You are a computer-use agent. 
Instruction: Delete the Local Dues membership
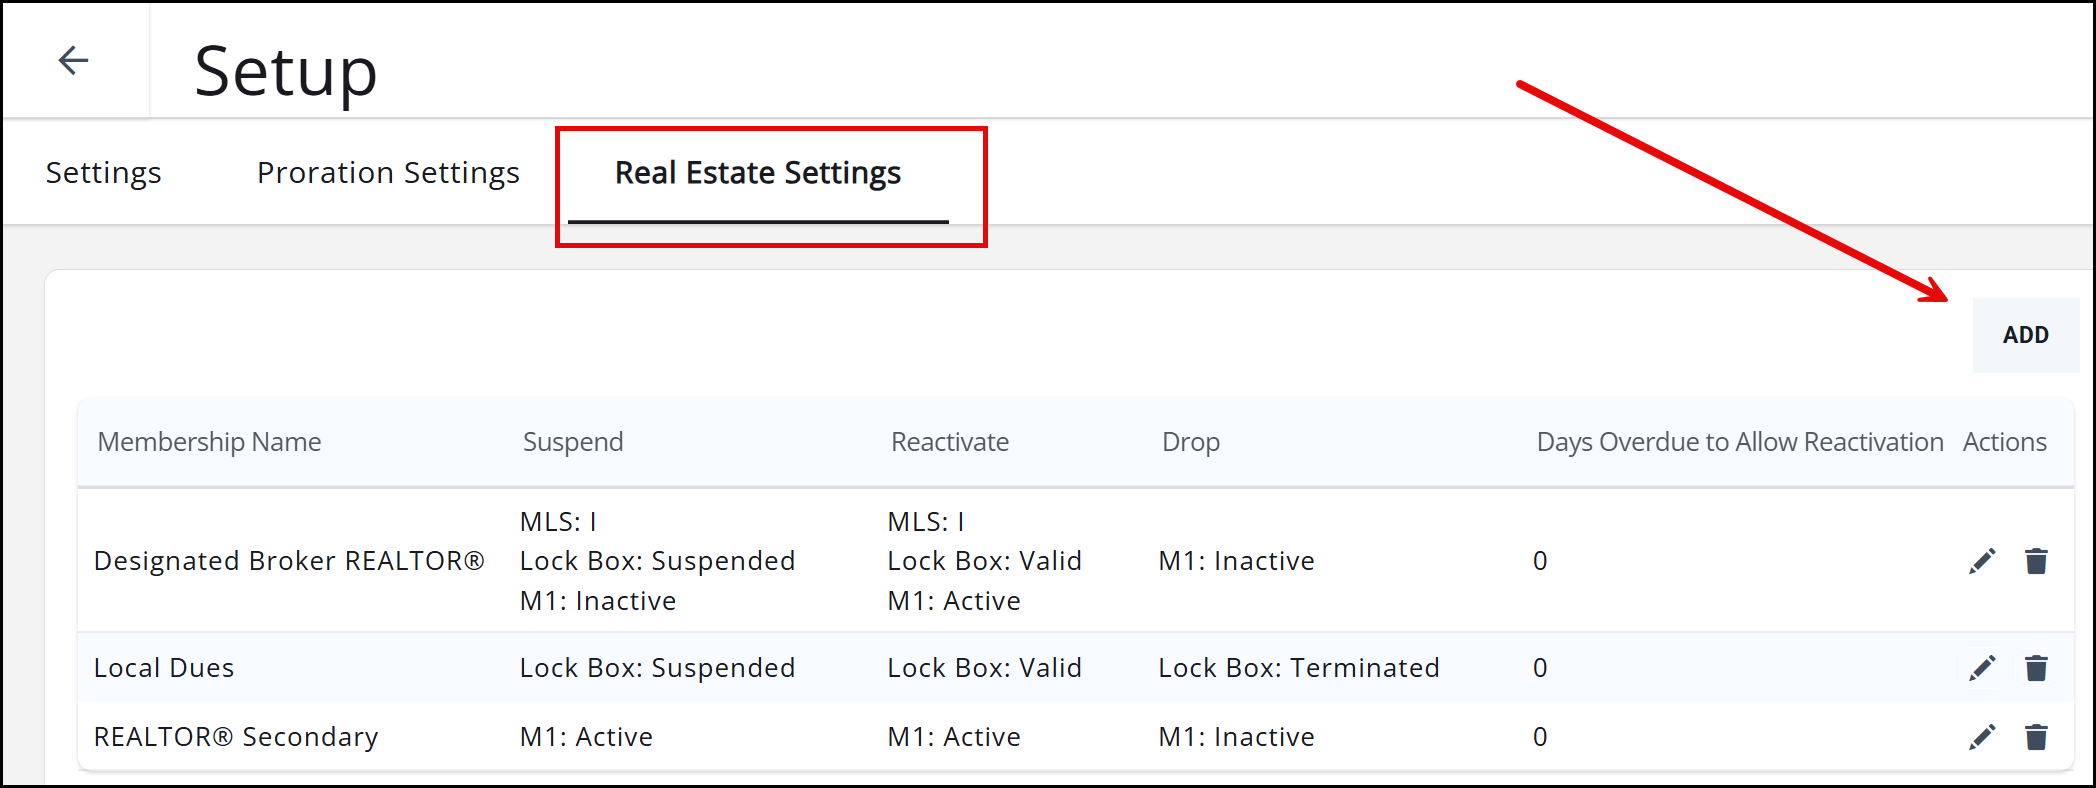pyautogui.click(x=2036, y=668)
